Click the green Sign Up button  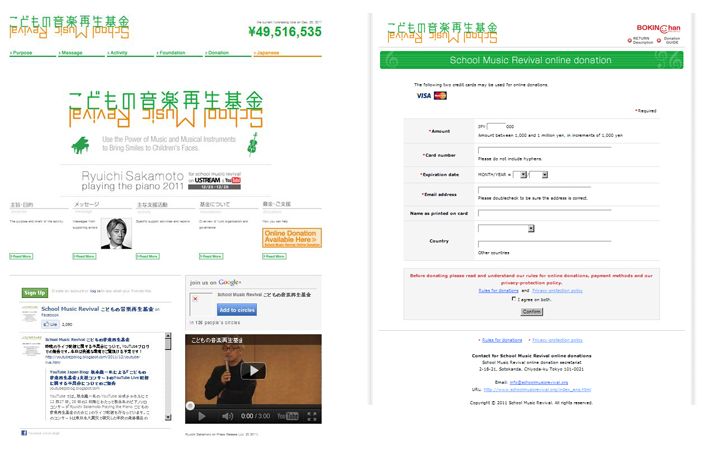[35, 293]
